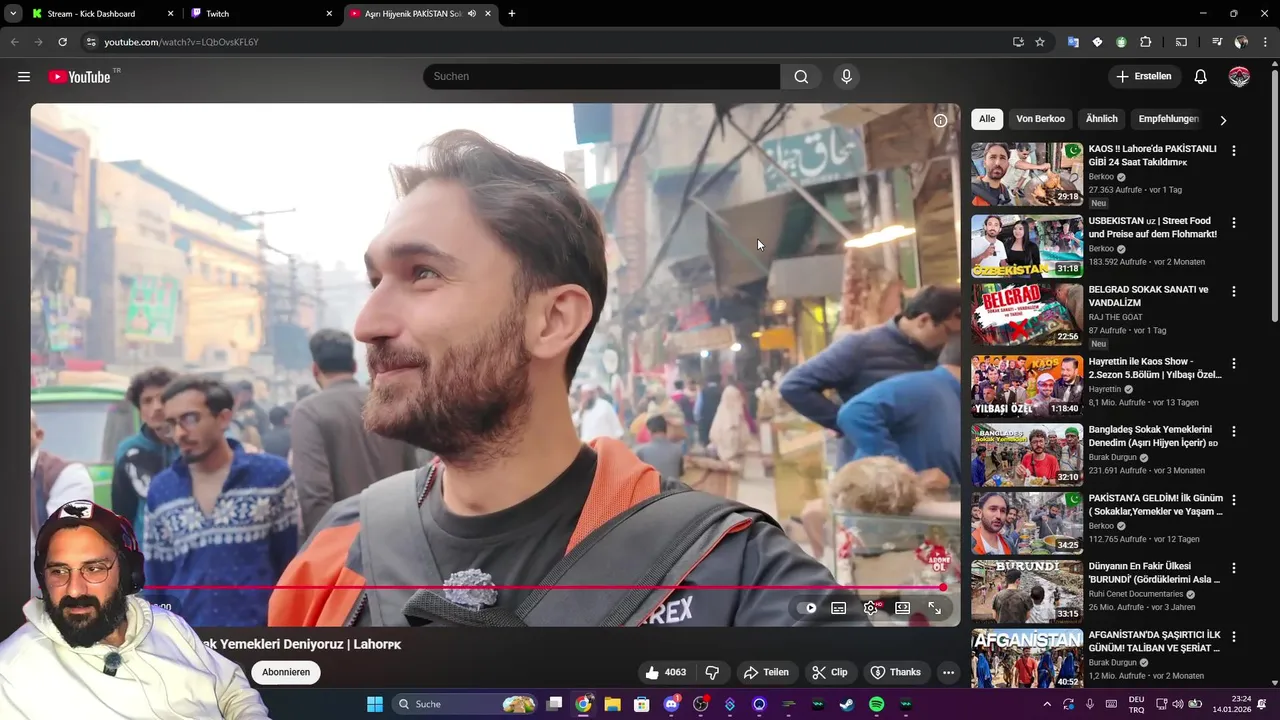Viewport: 1280px width, 720px height.
Task: Open the Chrome extensions puzzle icon
Action: [x=1146, y=42]
